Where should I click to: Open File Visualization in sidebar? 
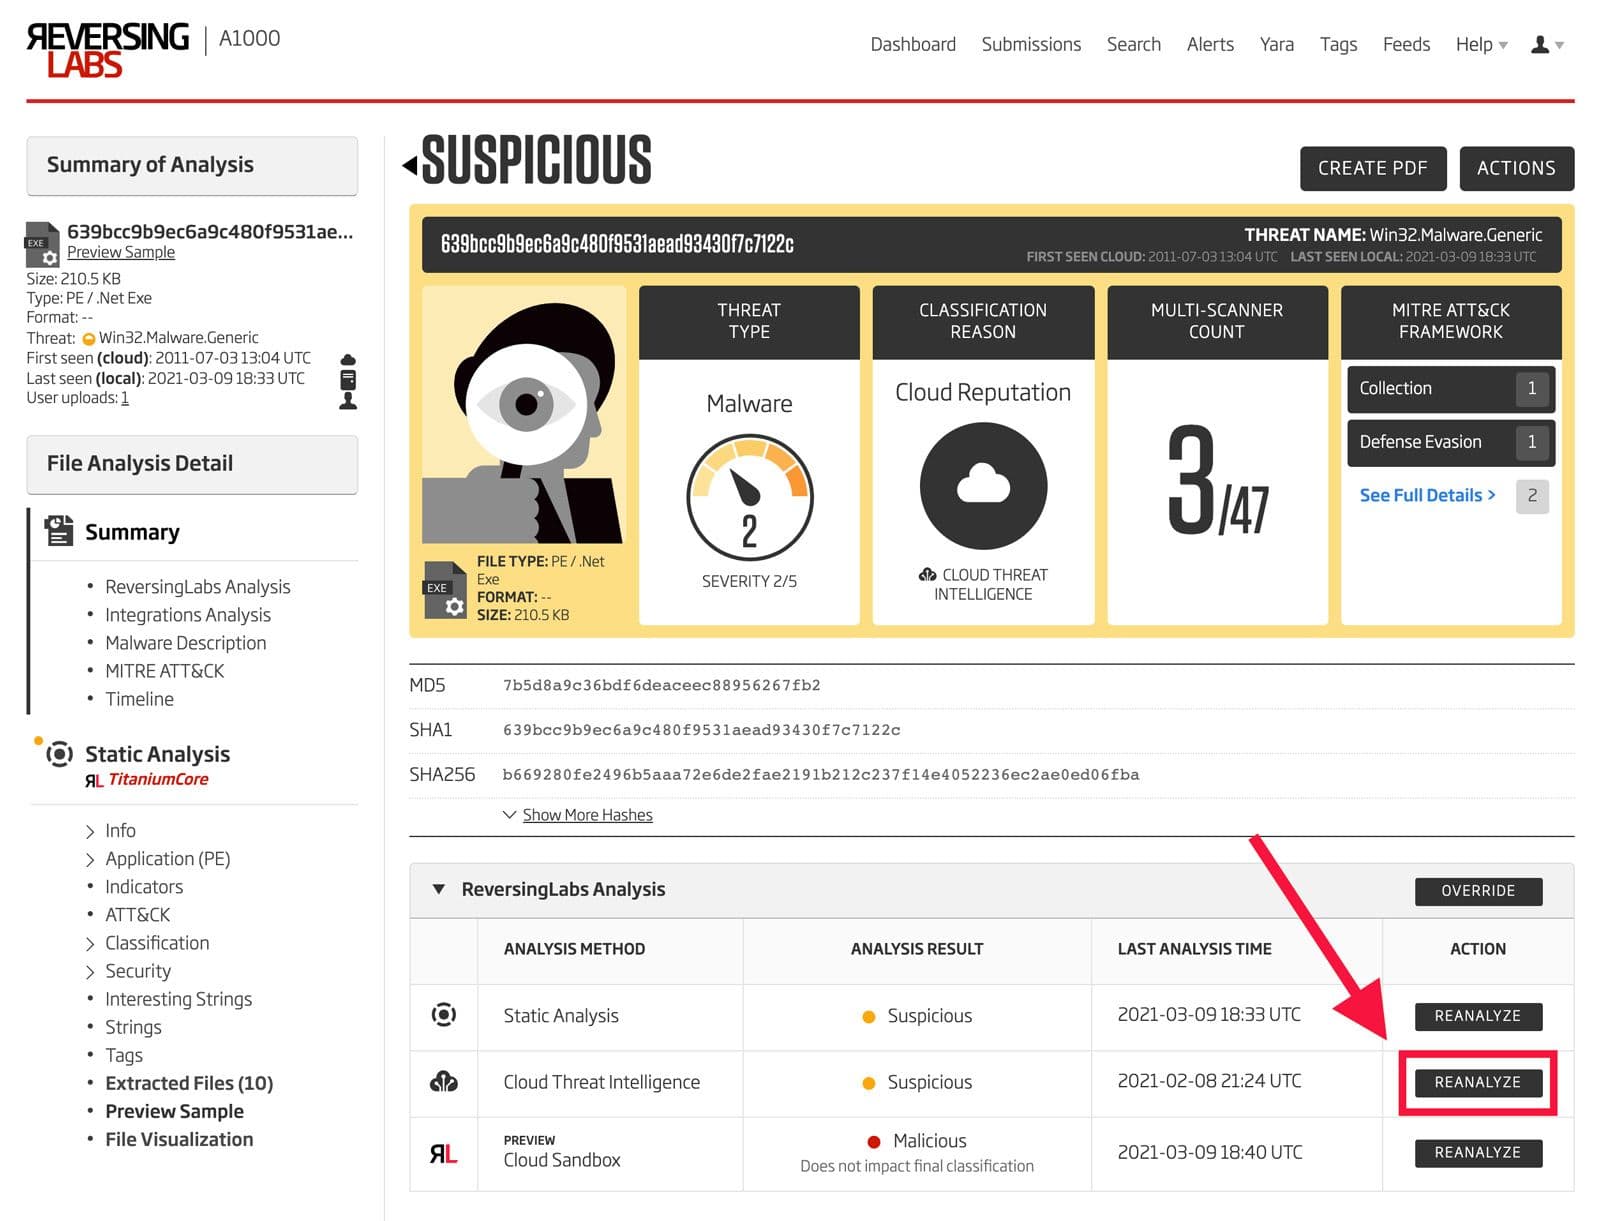(x=179, y=1139)
